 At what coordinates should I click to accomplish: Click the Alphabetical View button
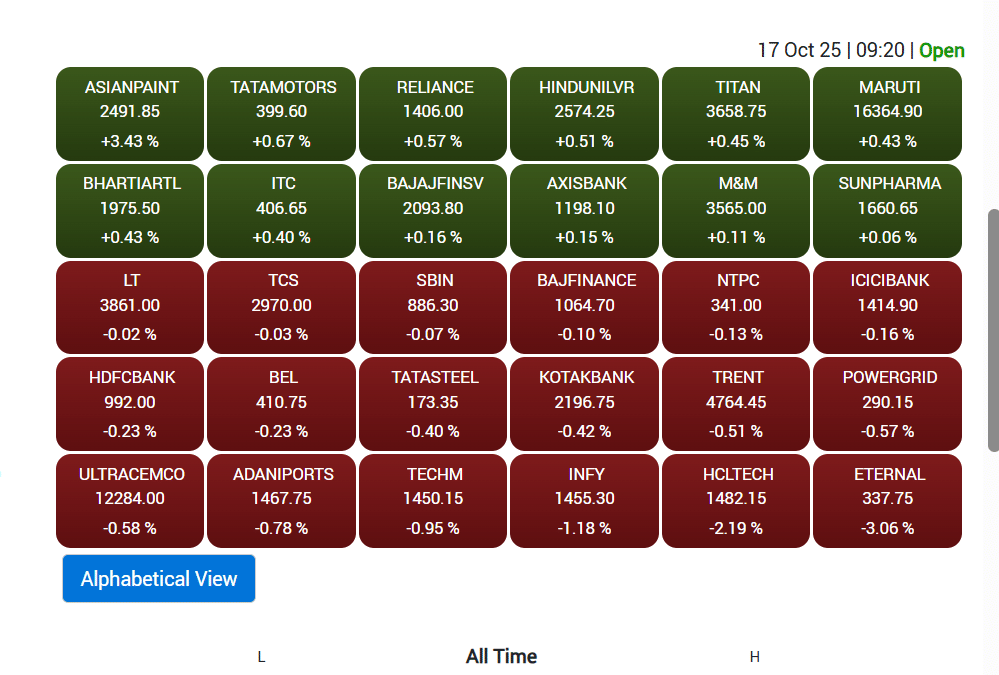159,579
